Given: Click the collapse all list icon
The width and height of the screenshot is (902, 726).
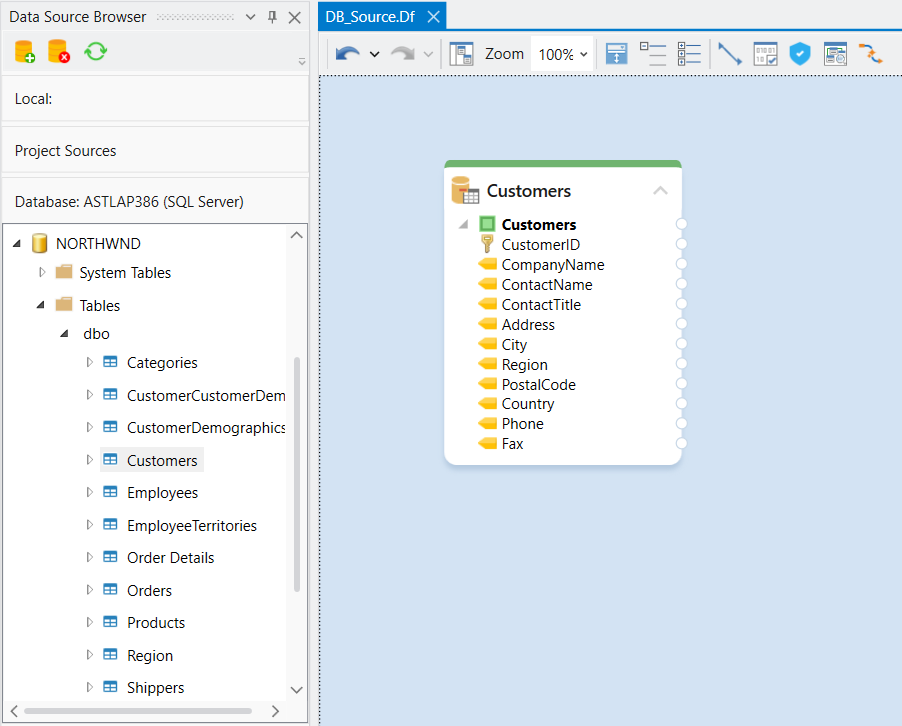Looking at the screenshot, I should point(652,54).
